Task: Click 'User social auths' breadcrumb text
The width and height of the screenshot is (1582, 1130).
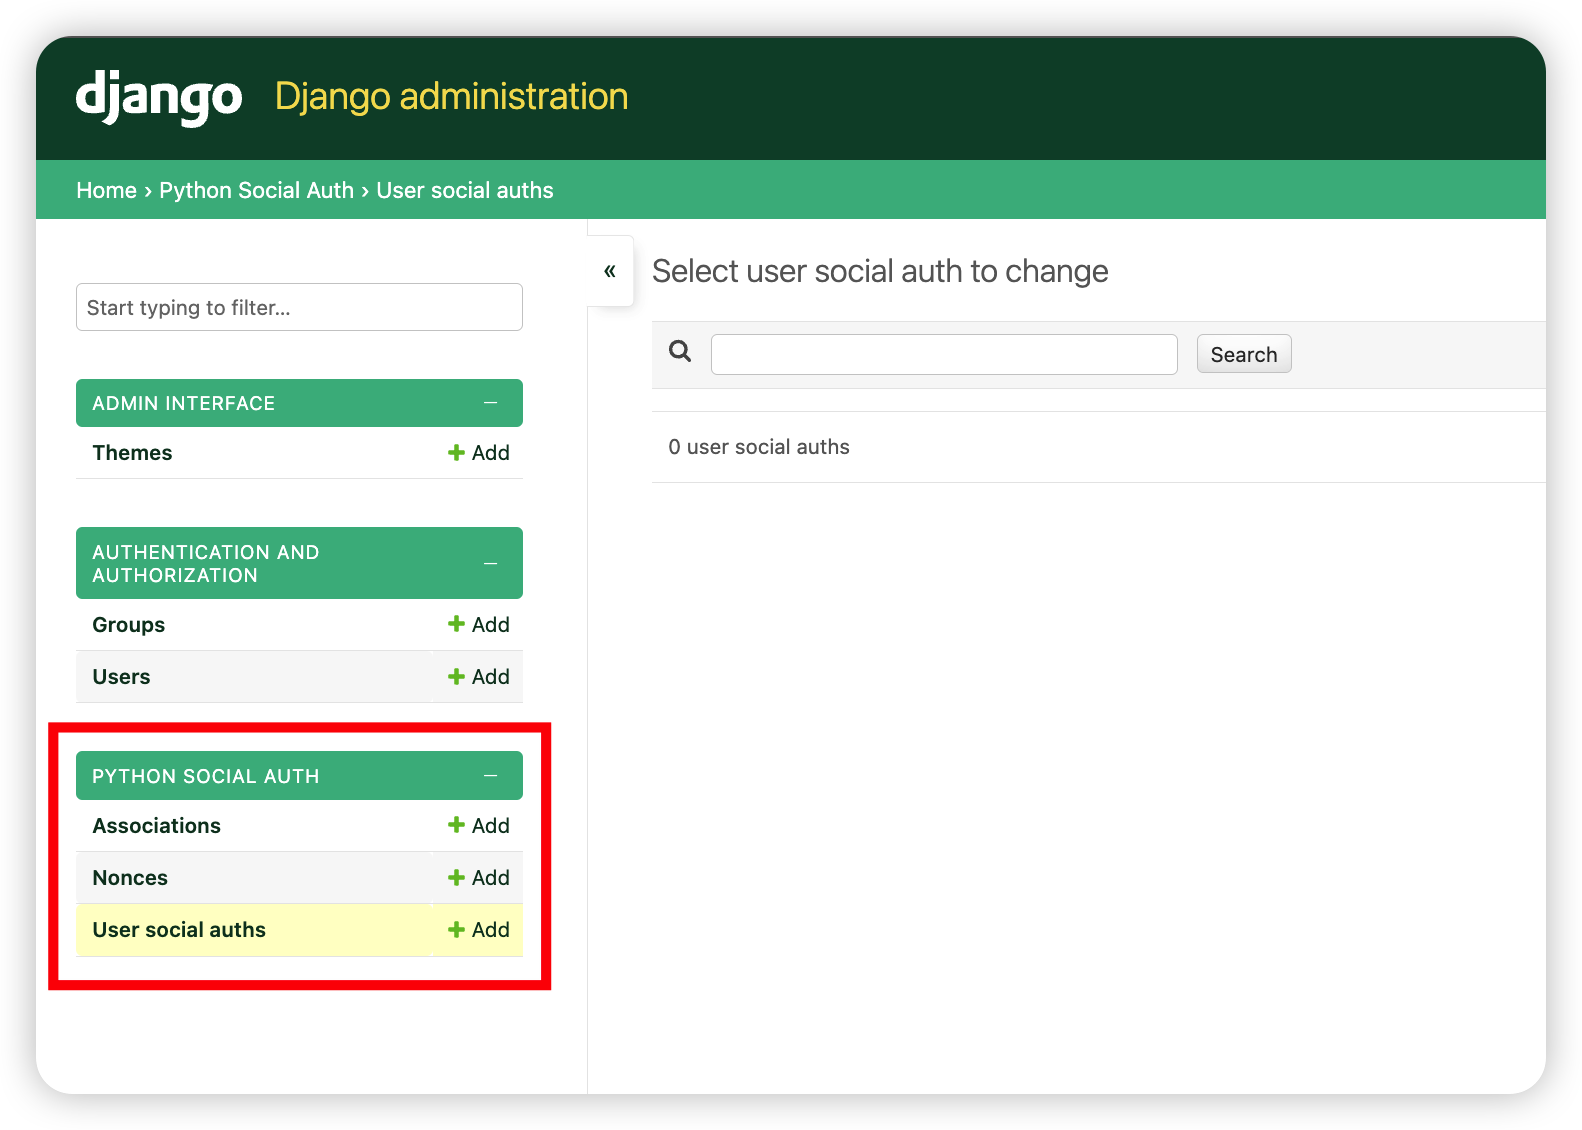Action: 465,190
